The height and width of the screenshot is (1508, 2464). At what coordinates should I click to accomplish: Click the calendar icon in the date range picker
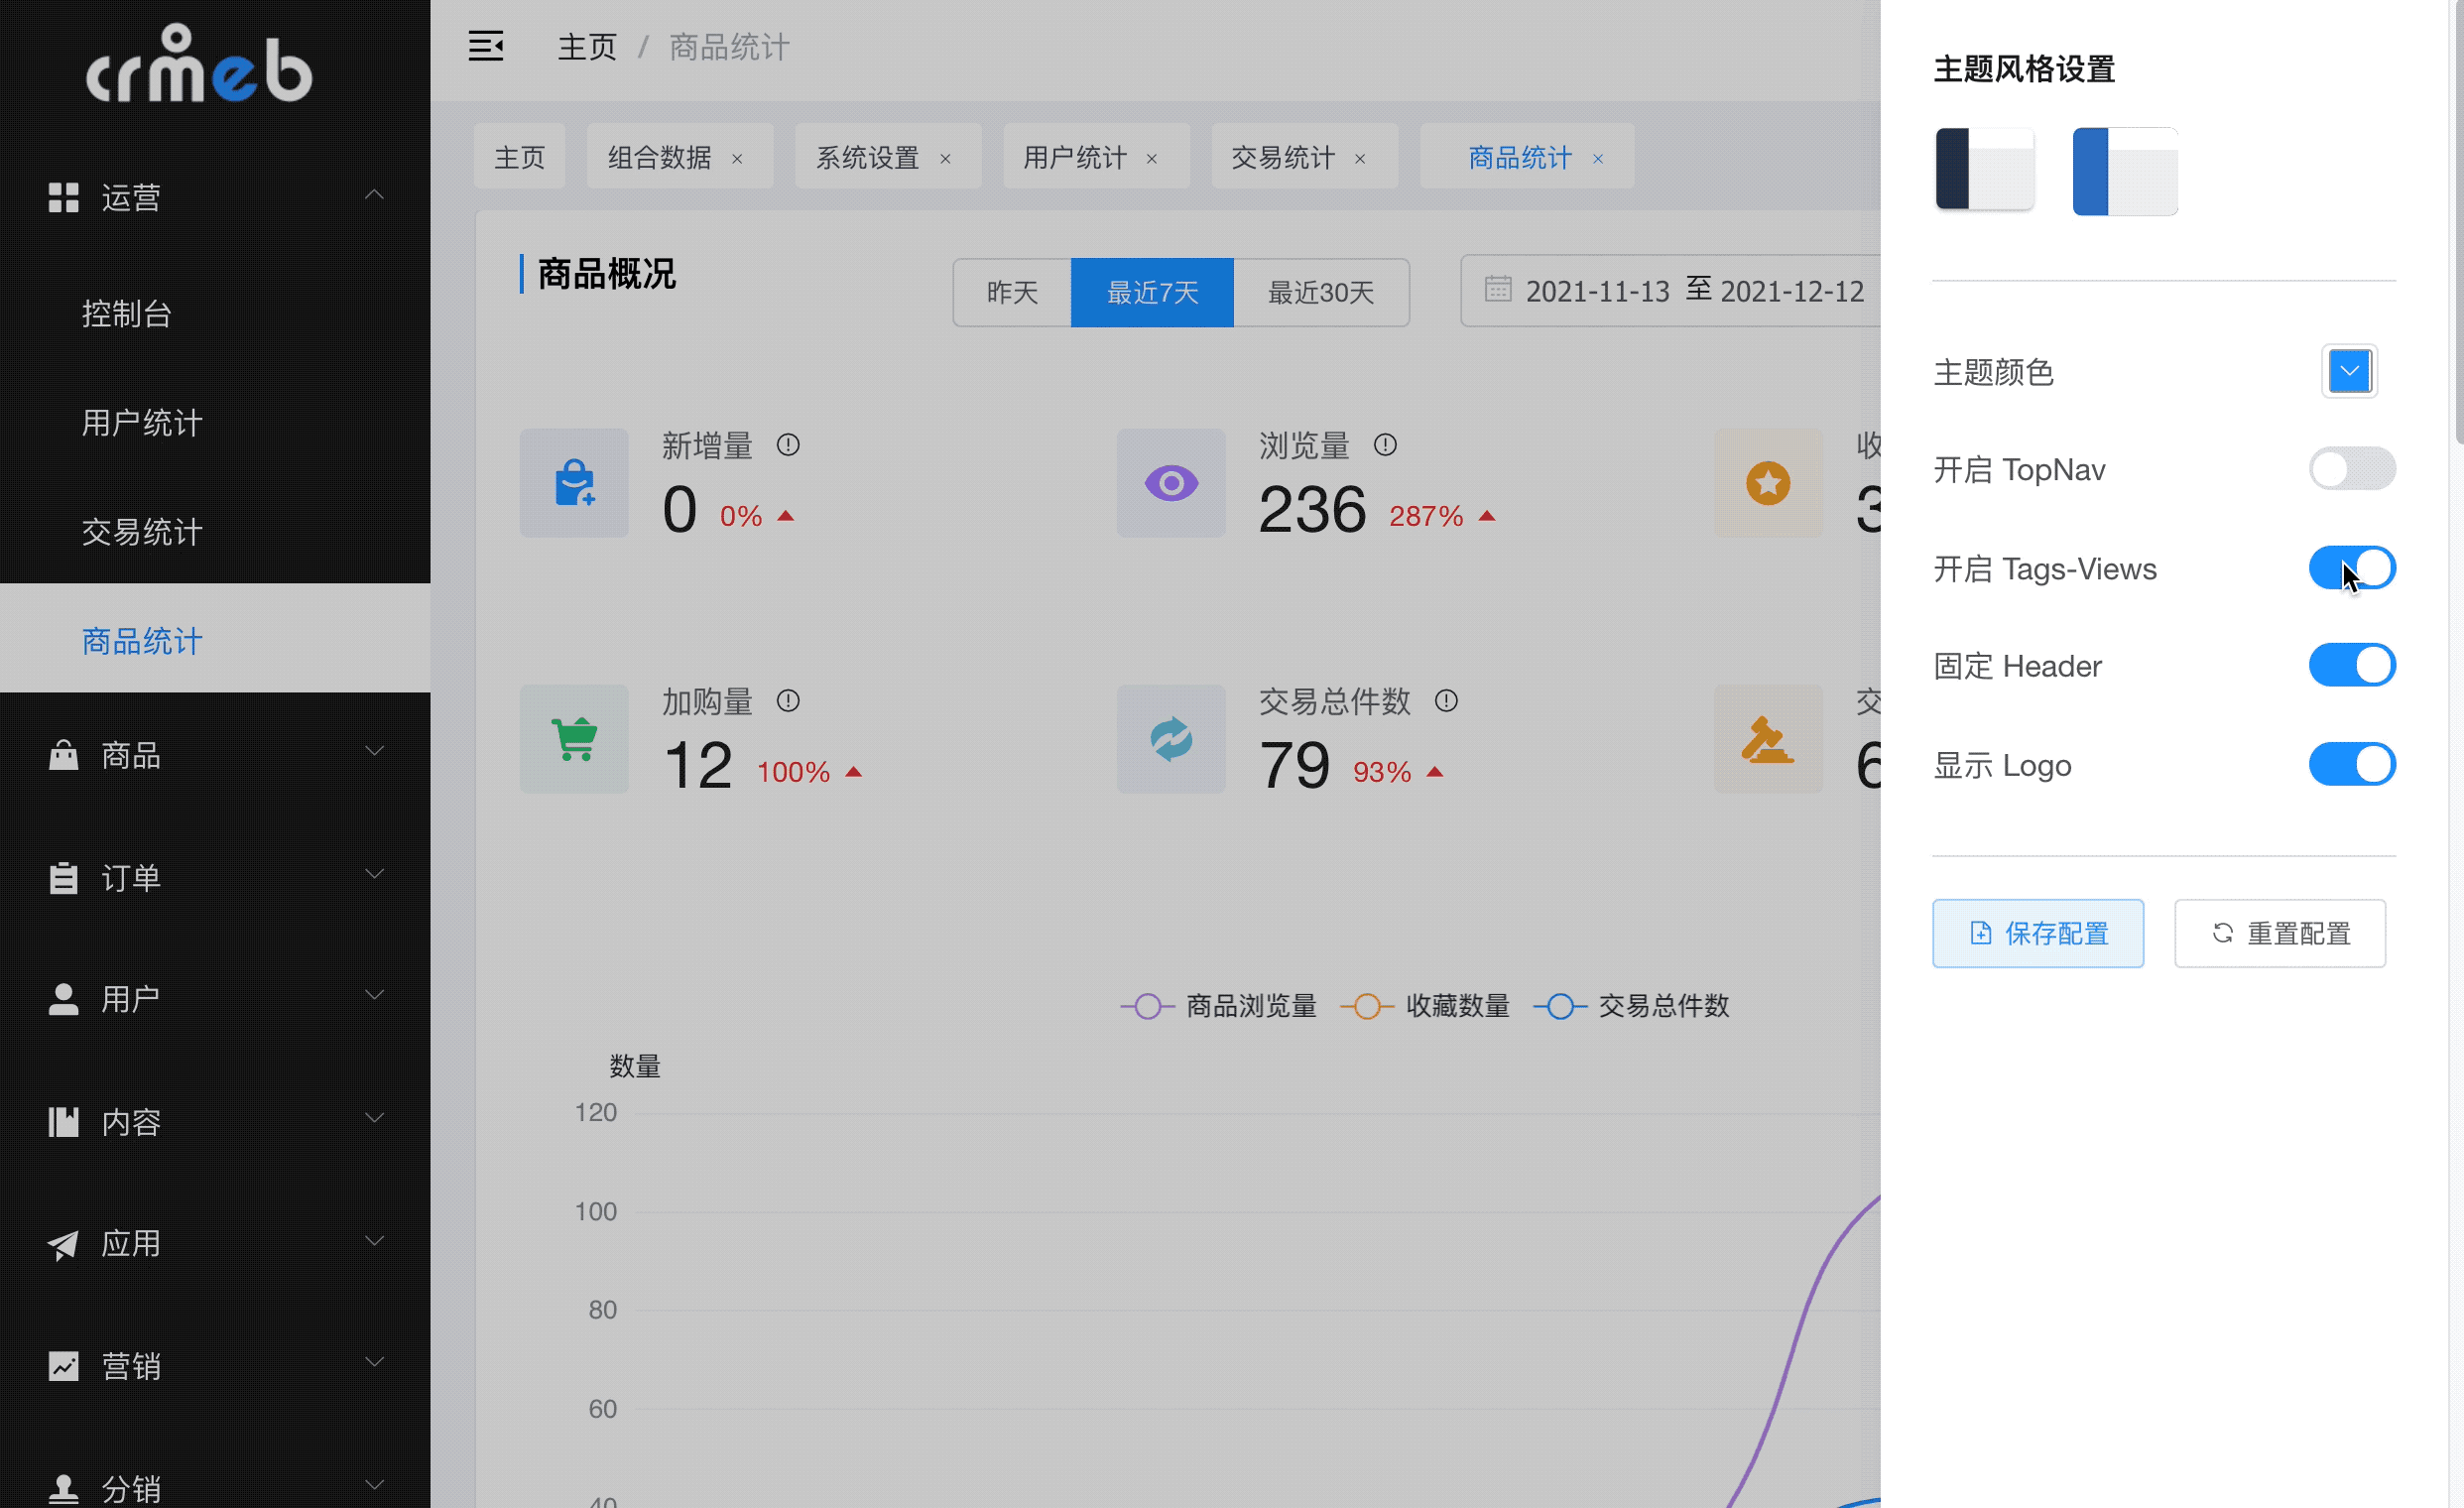1496,290
